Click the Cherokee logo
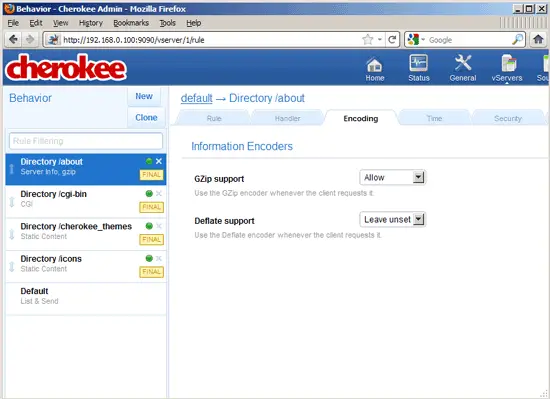The width and height of the screenshot is (550, 399). (x=66, y=67)
